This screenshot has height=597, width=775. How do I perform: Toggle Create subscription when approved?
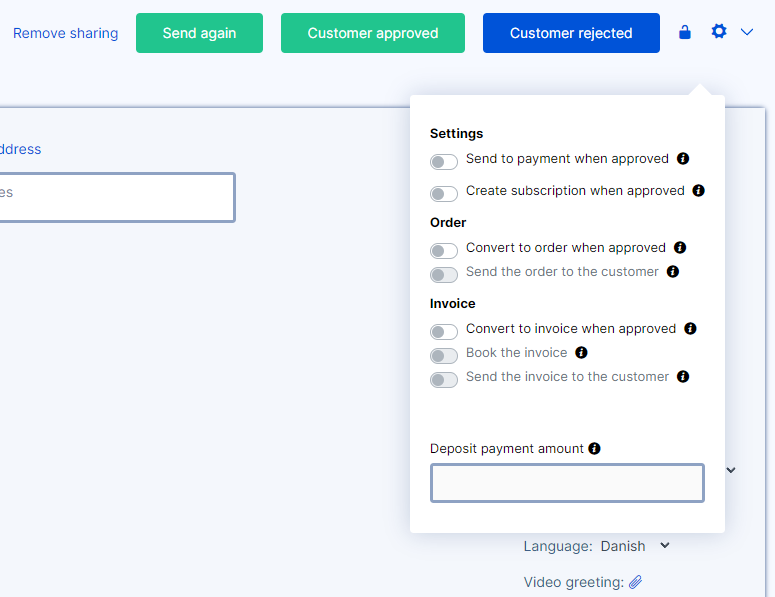point(443,194)
